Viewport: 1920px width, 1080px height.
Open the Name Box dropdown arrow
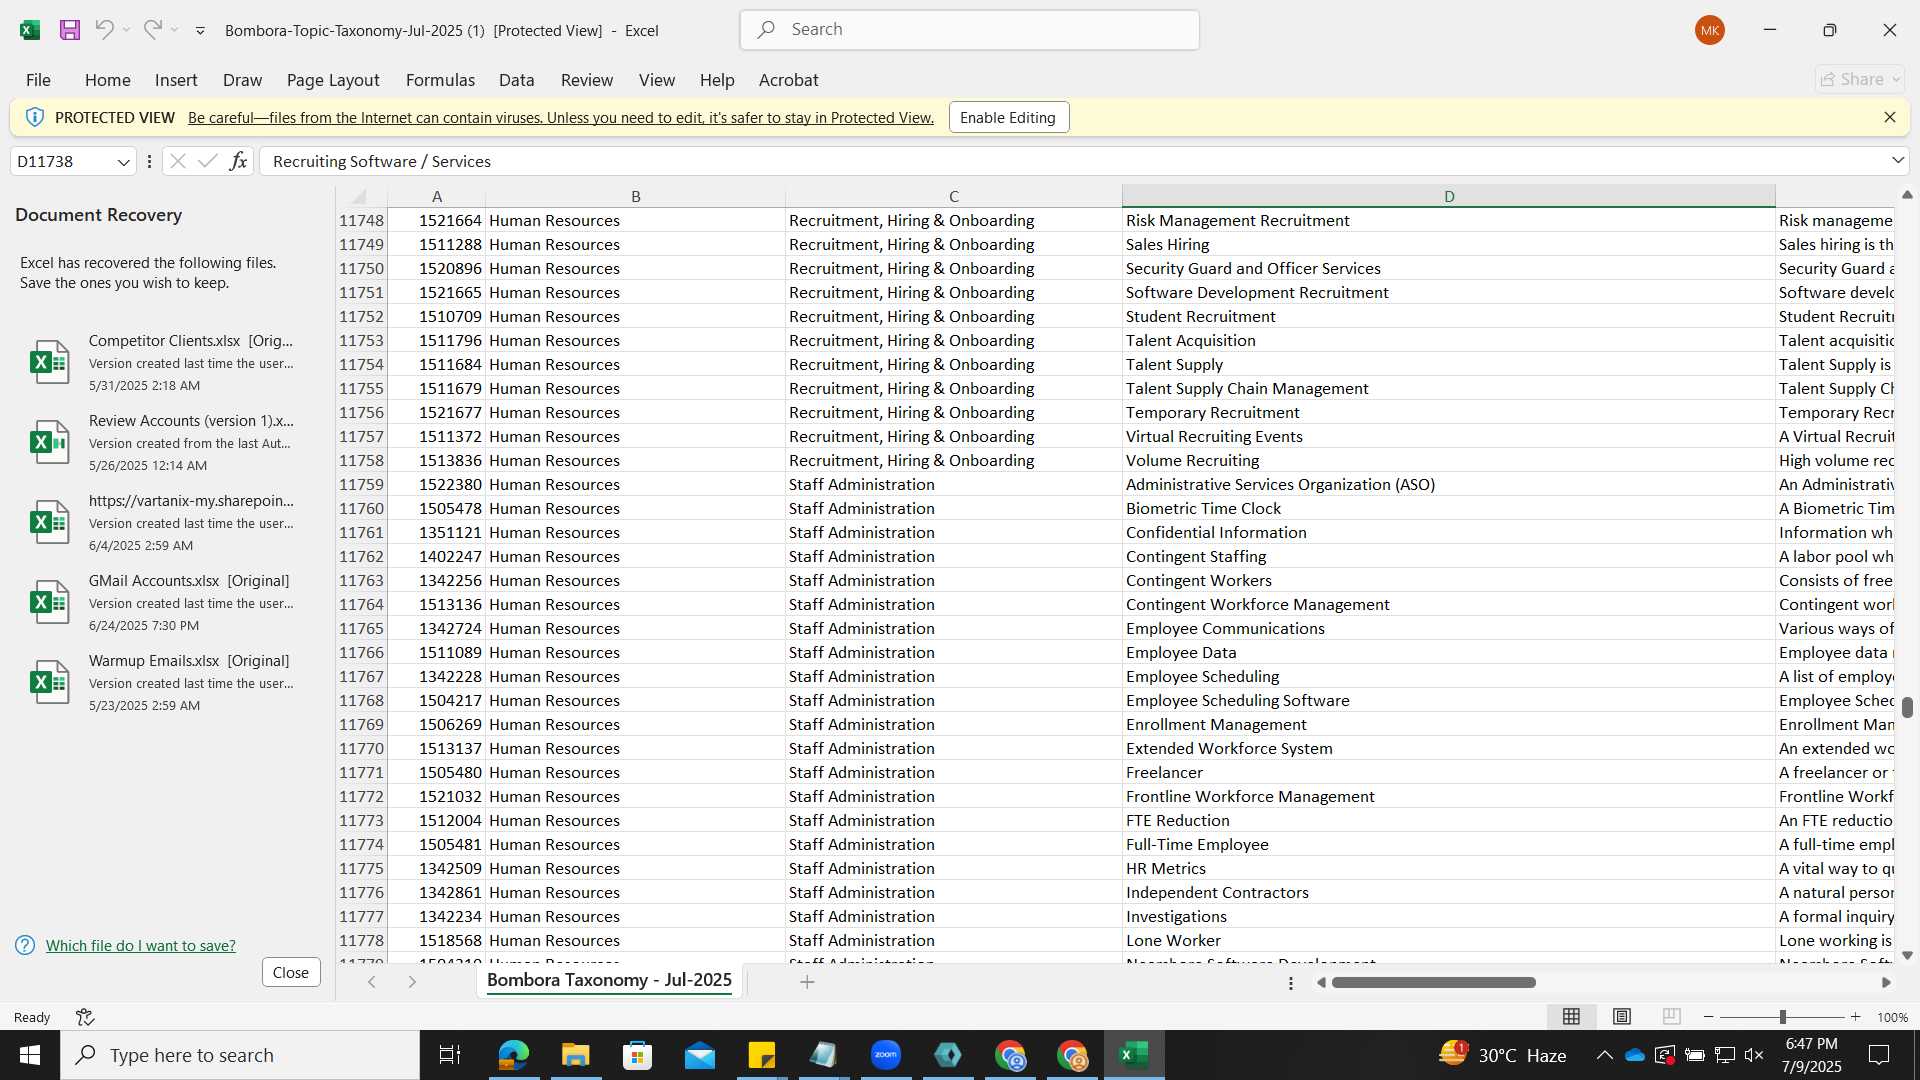pyautogui.click(x=124, y=162)
